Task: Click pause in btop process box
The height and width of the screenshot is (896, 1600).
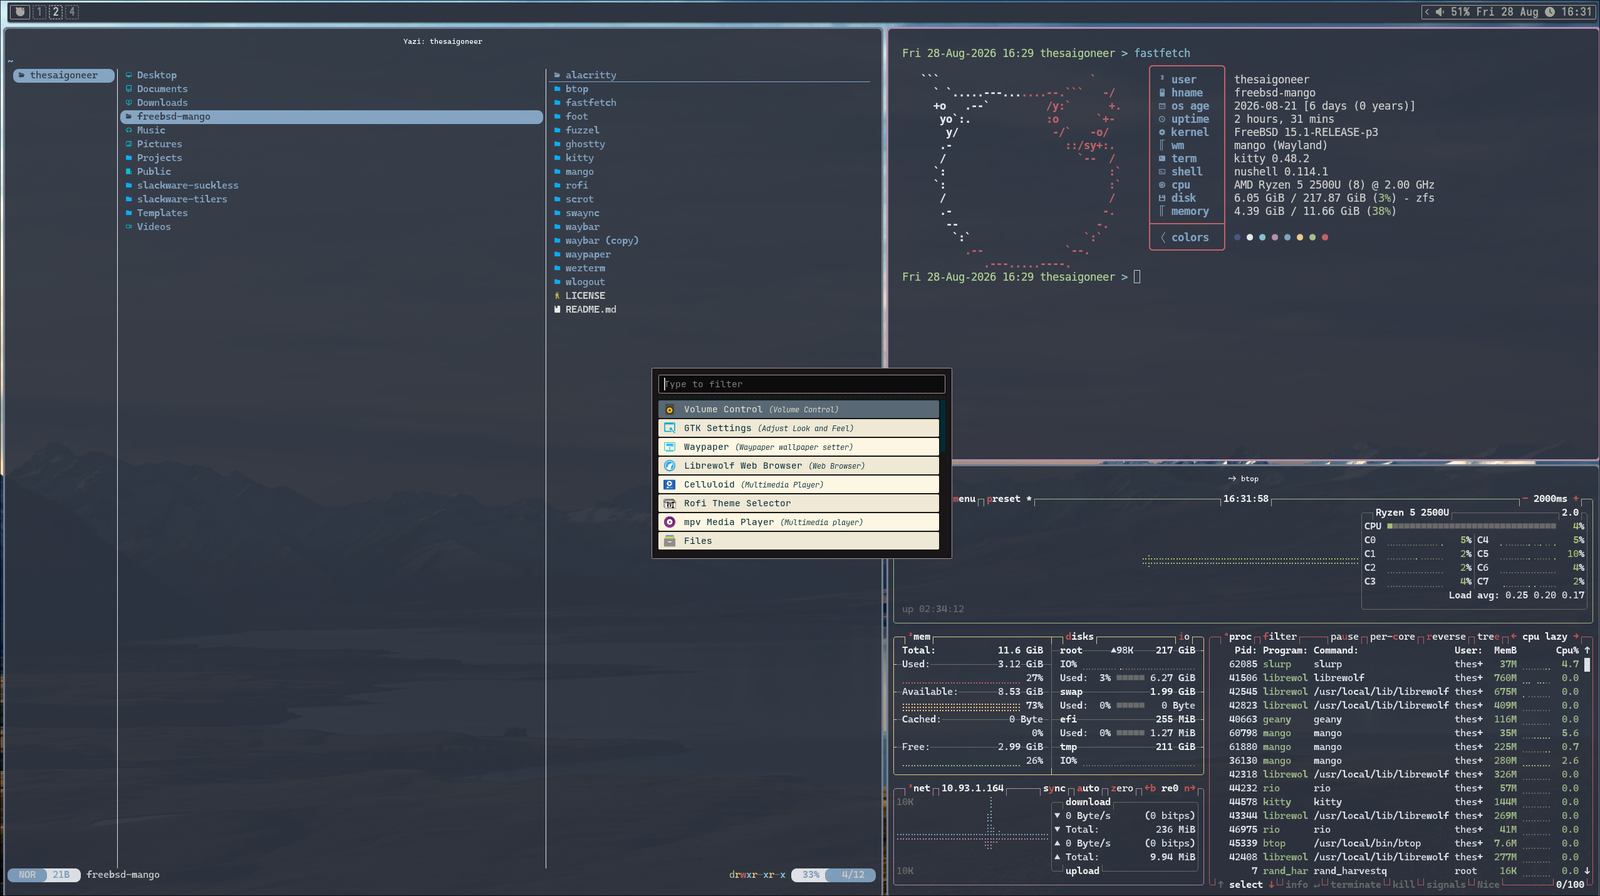Action: (x=1345, y=637)
